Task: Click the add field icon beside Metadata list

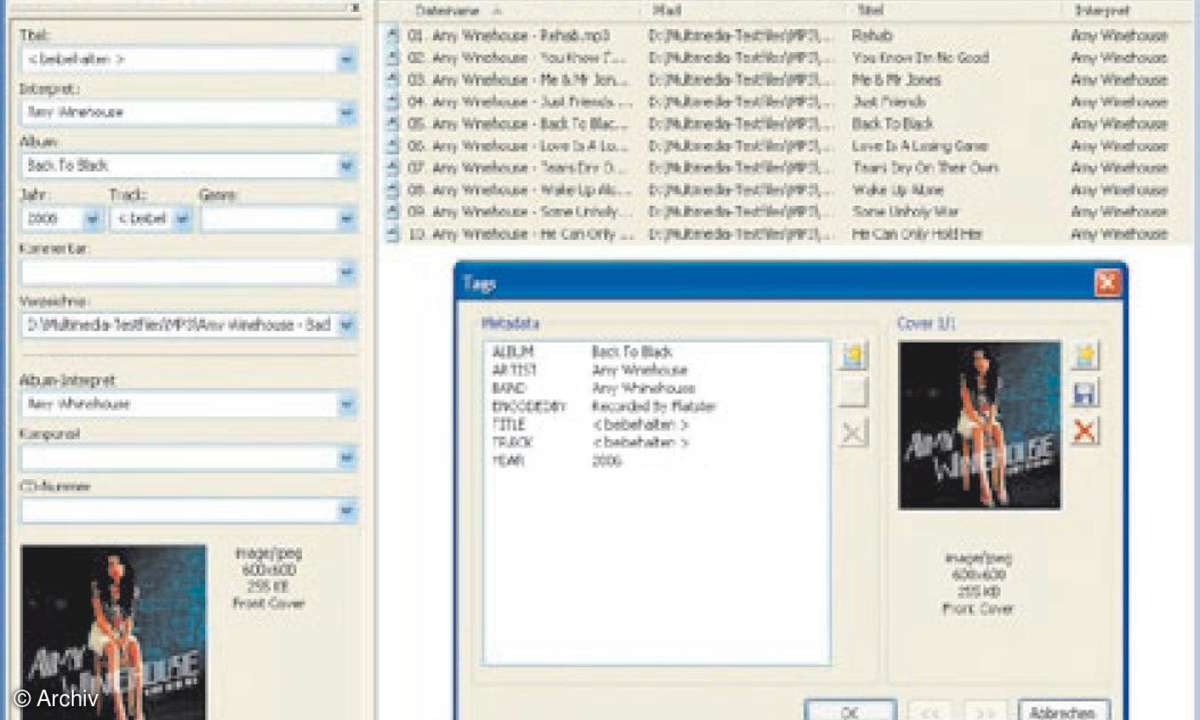Action: (x=854, y=356)
